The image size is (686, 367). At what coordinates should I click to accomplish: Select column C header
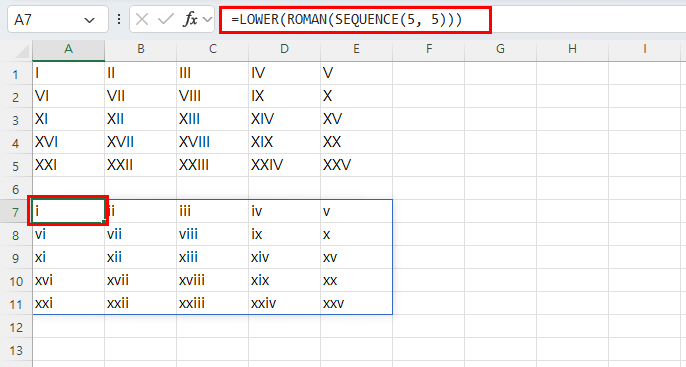point(213,49)
